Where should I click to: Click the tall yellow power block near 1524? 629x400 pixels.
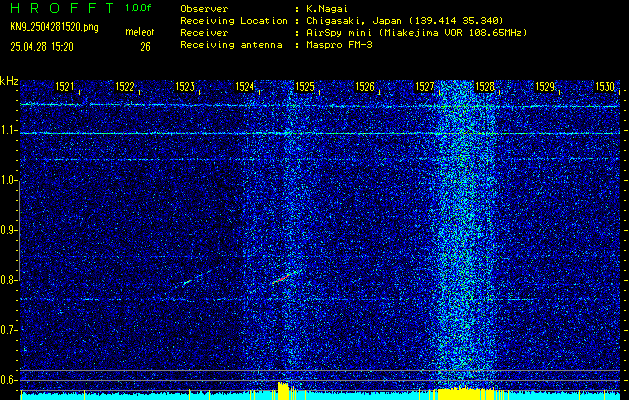[283, 390]
